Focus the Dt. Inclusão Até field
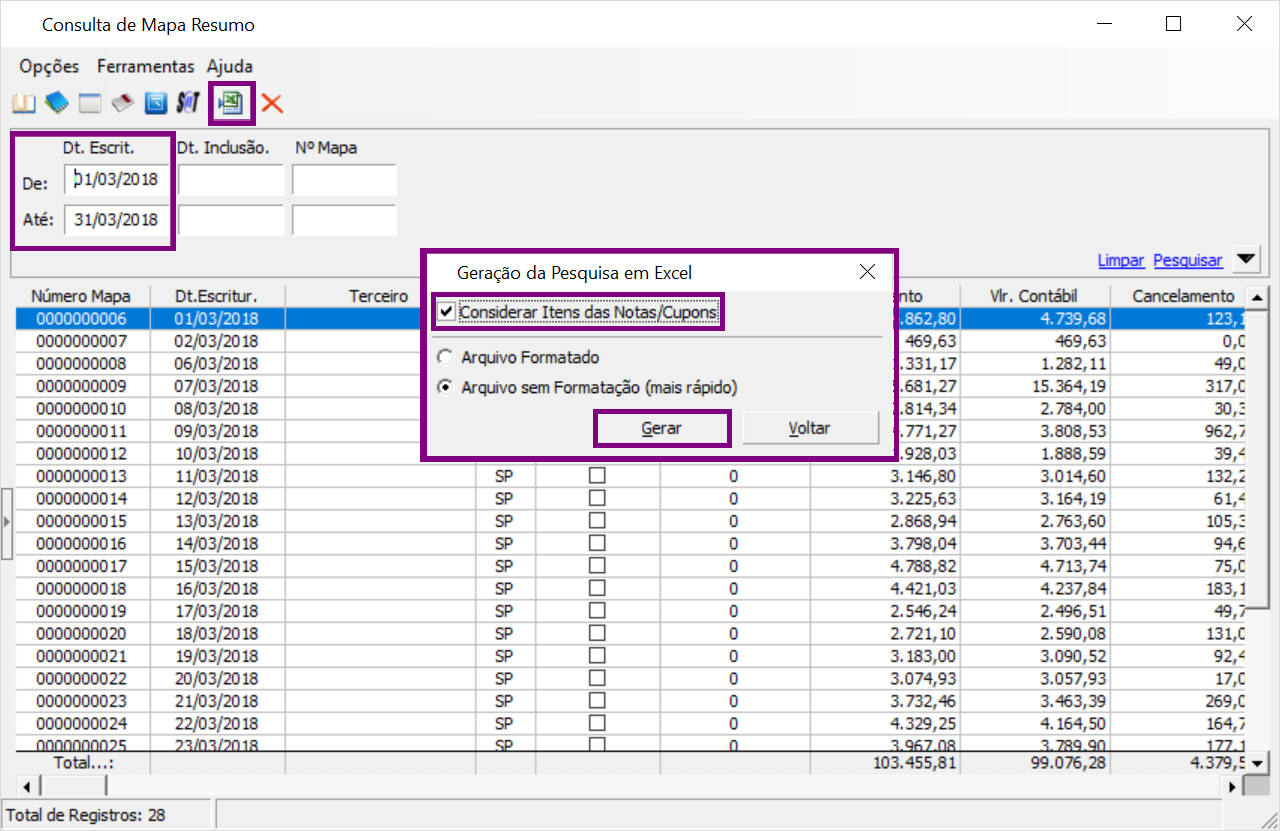The height and width of the screenshot is (831, 1280). pyautogui.click(x=232, y=220)
